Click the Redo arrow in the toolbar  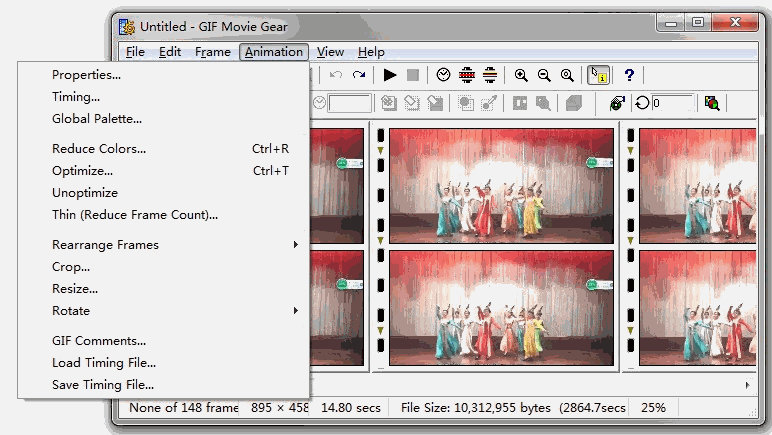click(359, 75)
